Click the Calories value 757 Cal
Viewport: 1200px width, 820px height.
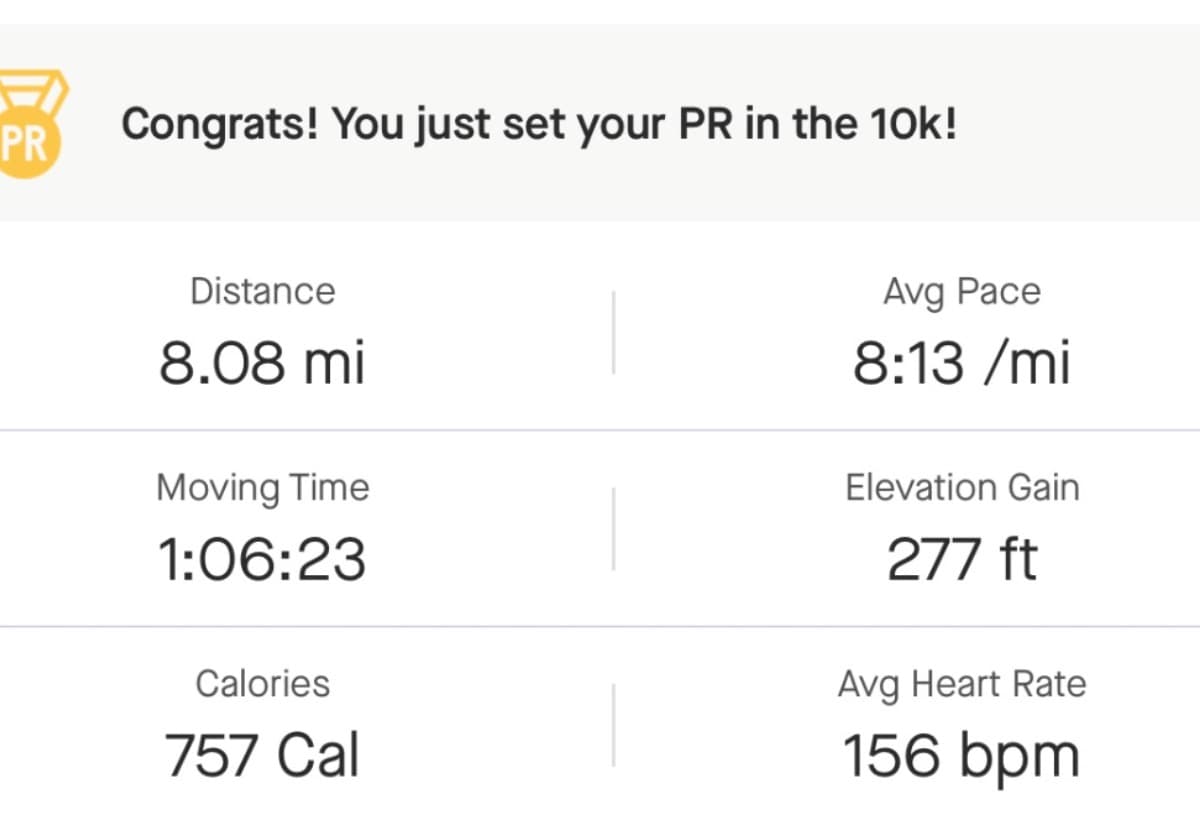point(262,753)
